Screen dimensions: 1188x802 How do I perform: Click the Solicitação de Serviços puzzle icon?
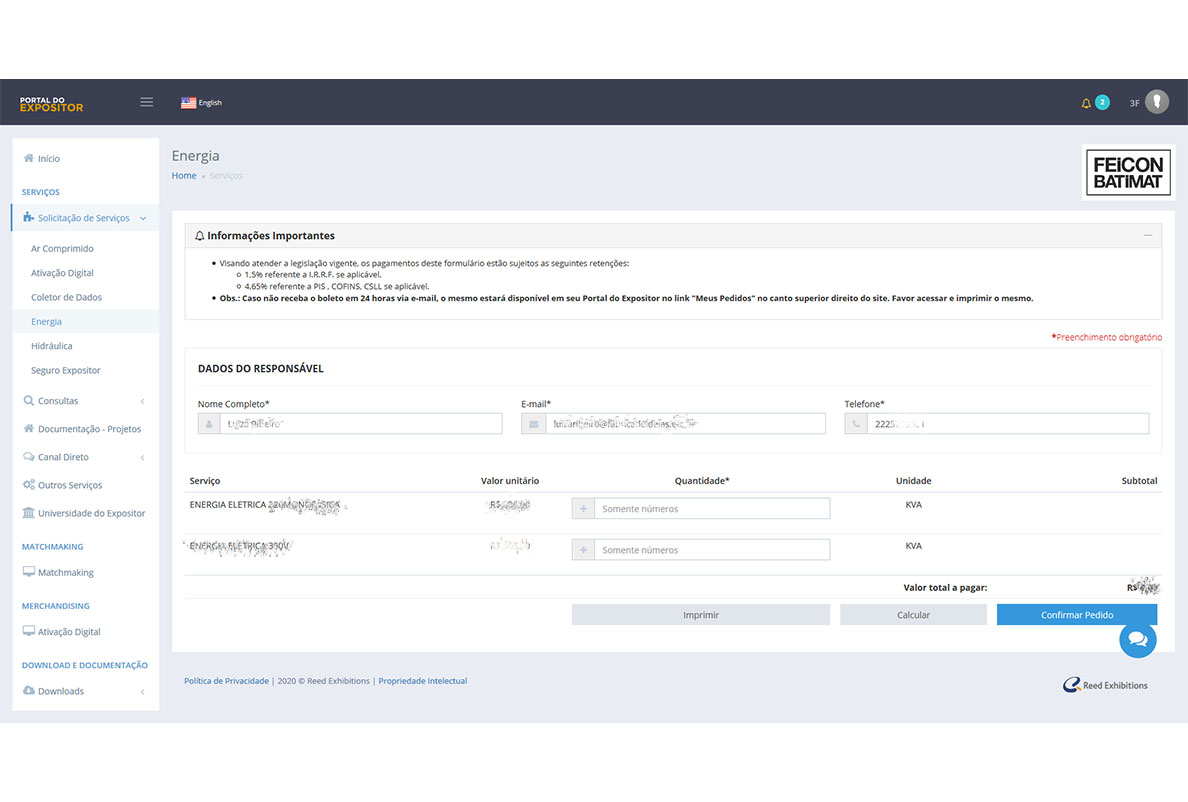click(x=29, y=217)
